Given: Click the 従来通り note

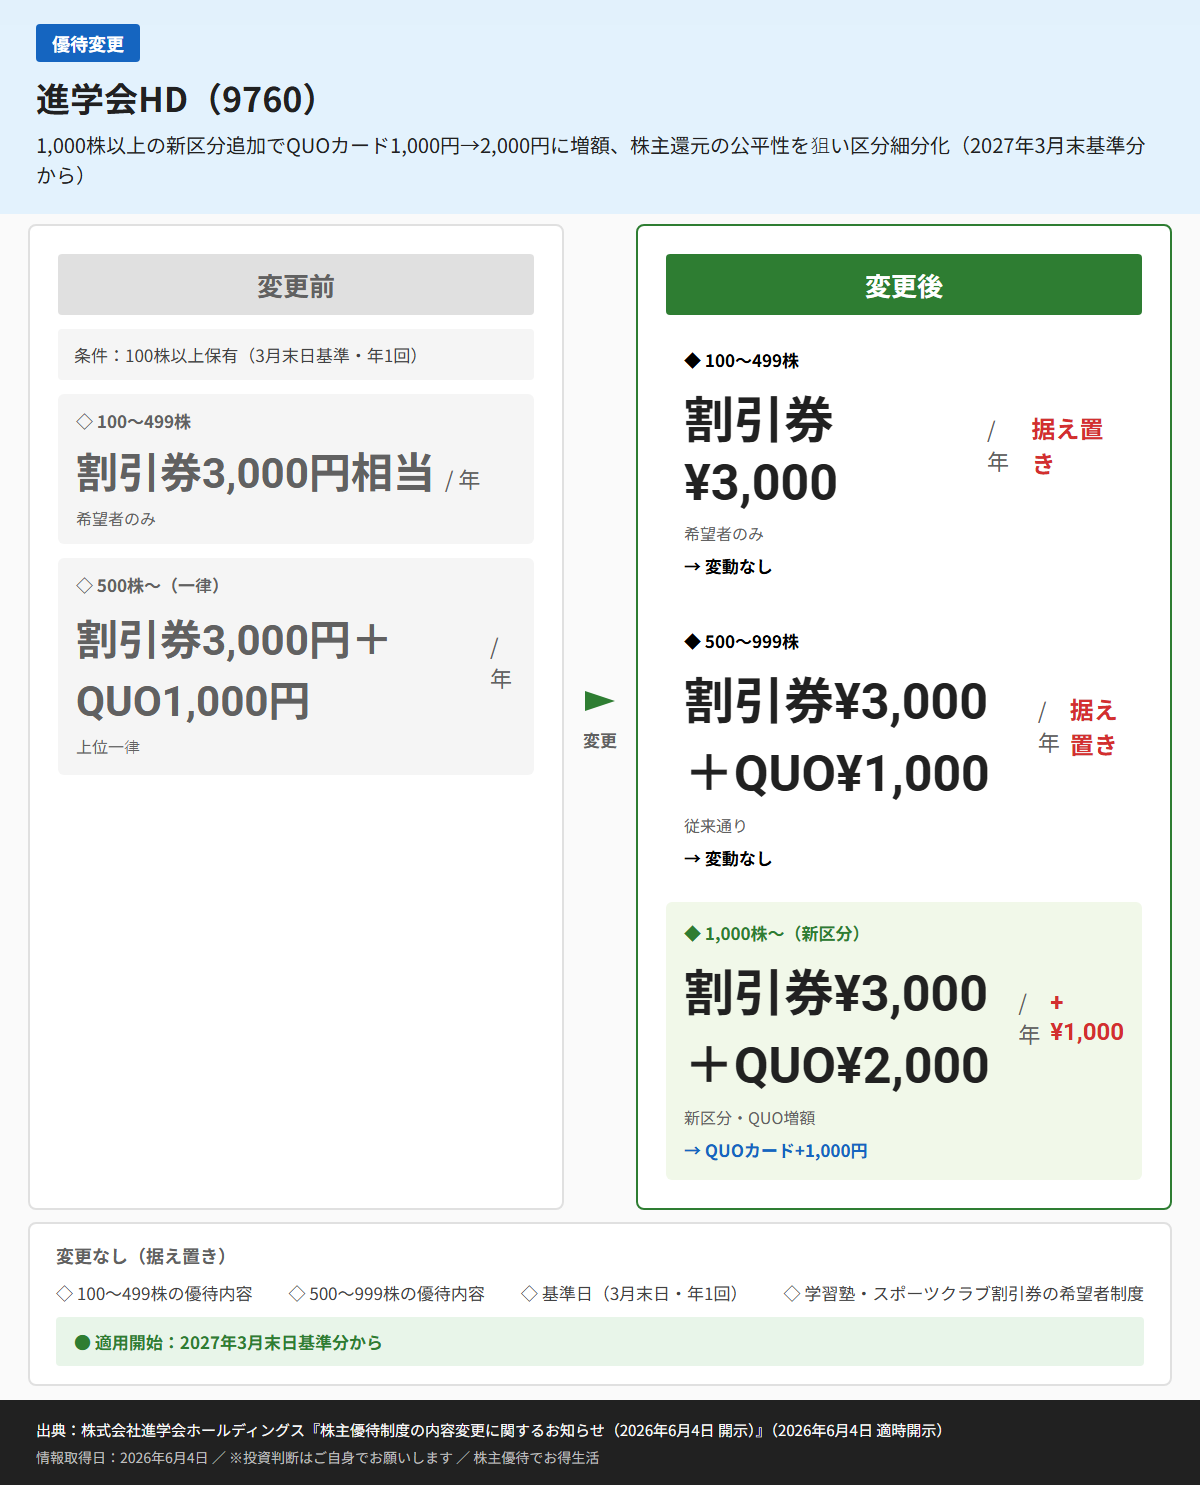Looking at the screenshot, I should (x=715, y=826).
